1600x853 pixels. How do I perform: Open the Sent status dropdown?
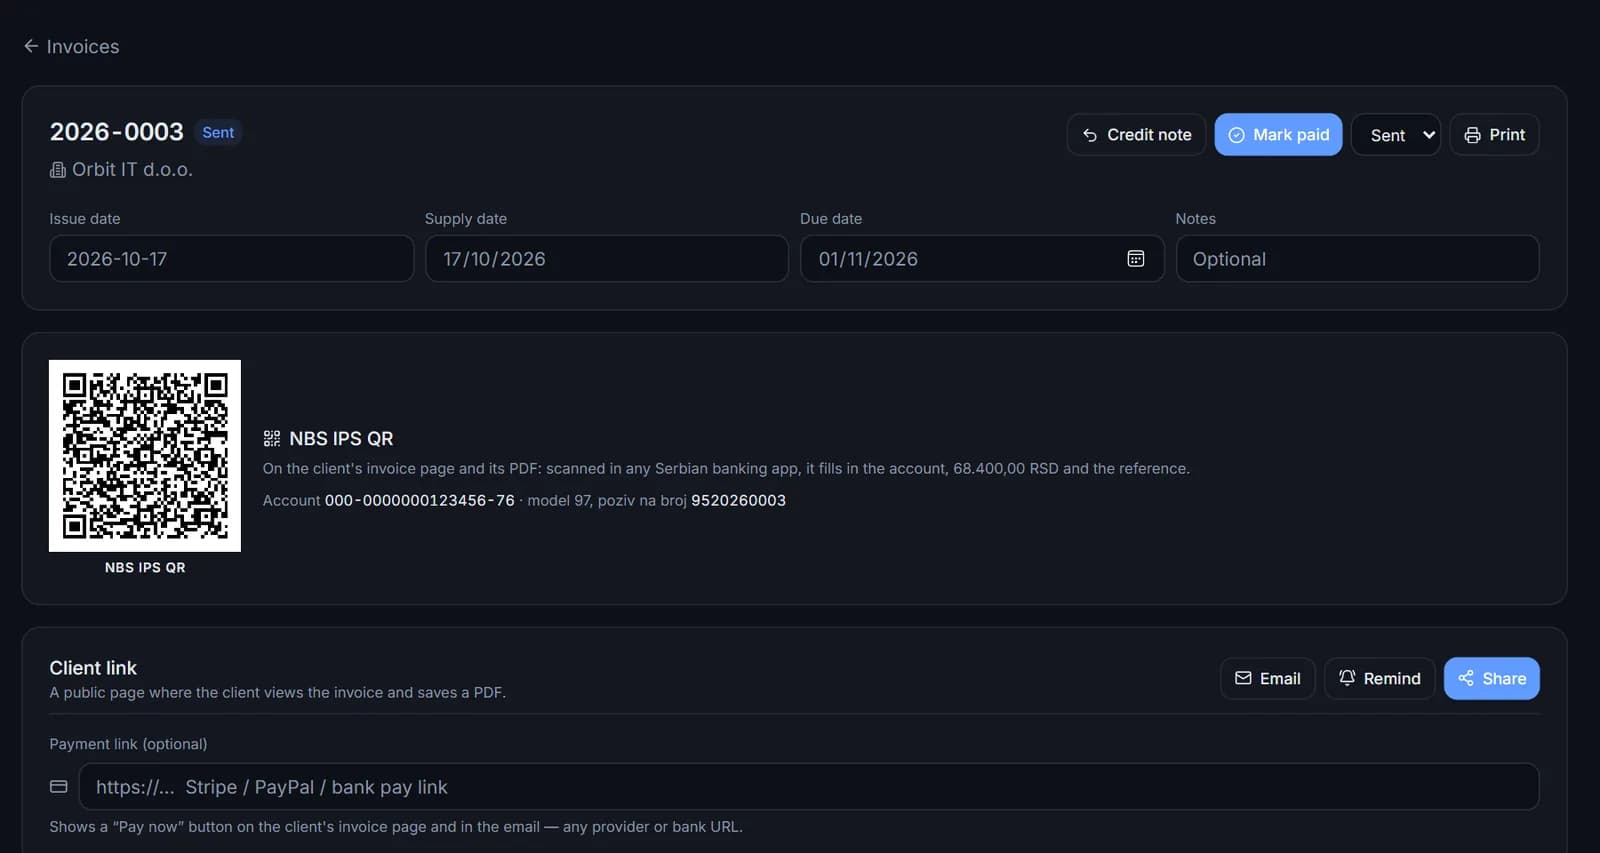(x=1396, y=135)
